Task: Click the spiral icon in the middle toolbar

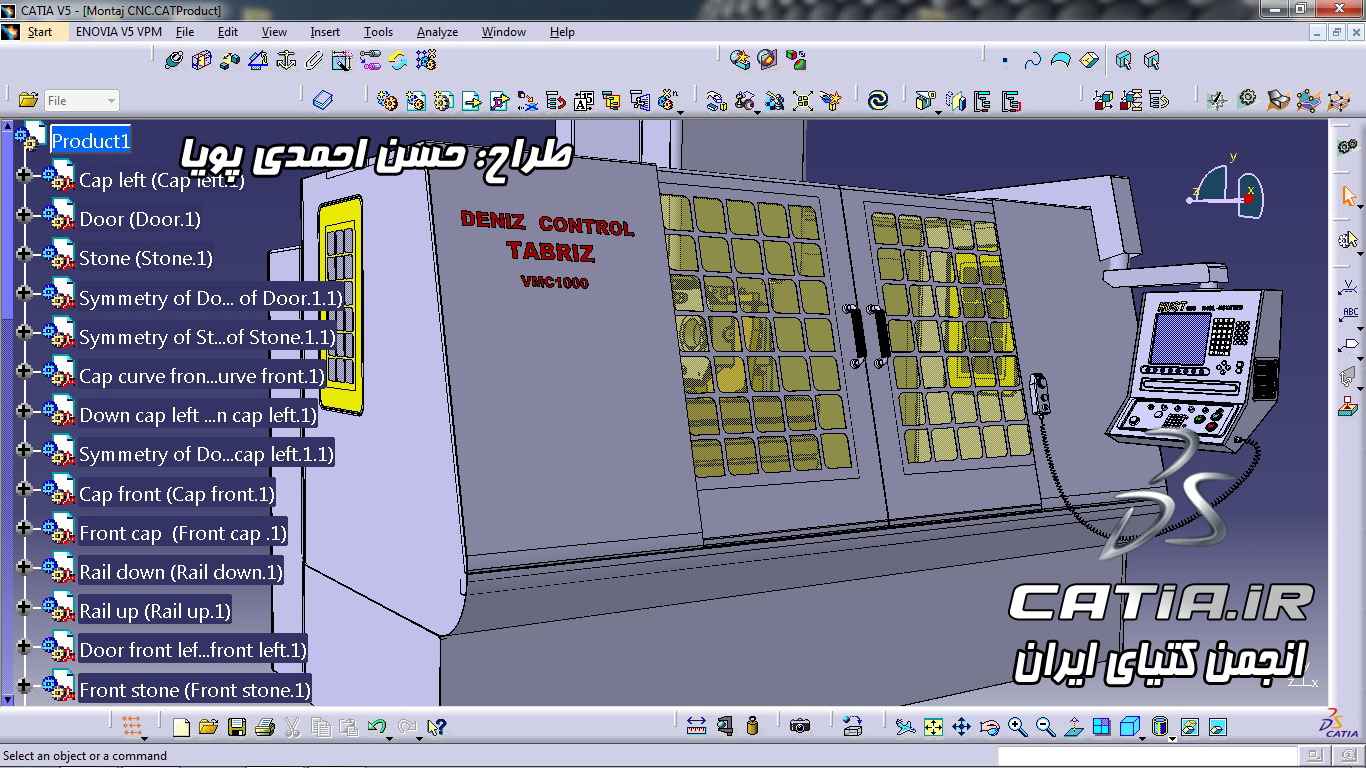Action: click(878, 100)
